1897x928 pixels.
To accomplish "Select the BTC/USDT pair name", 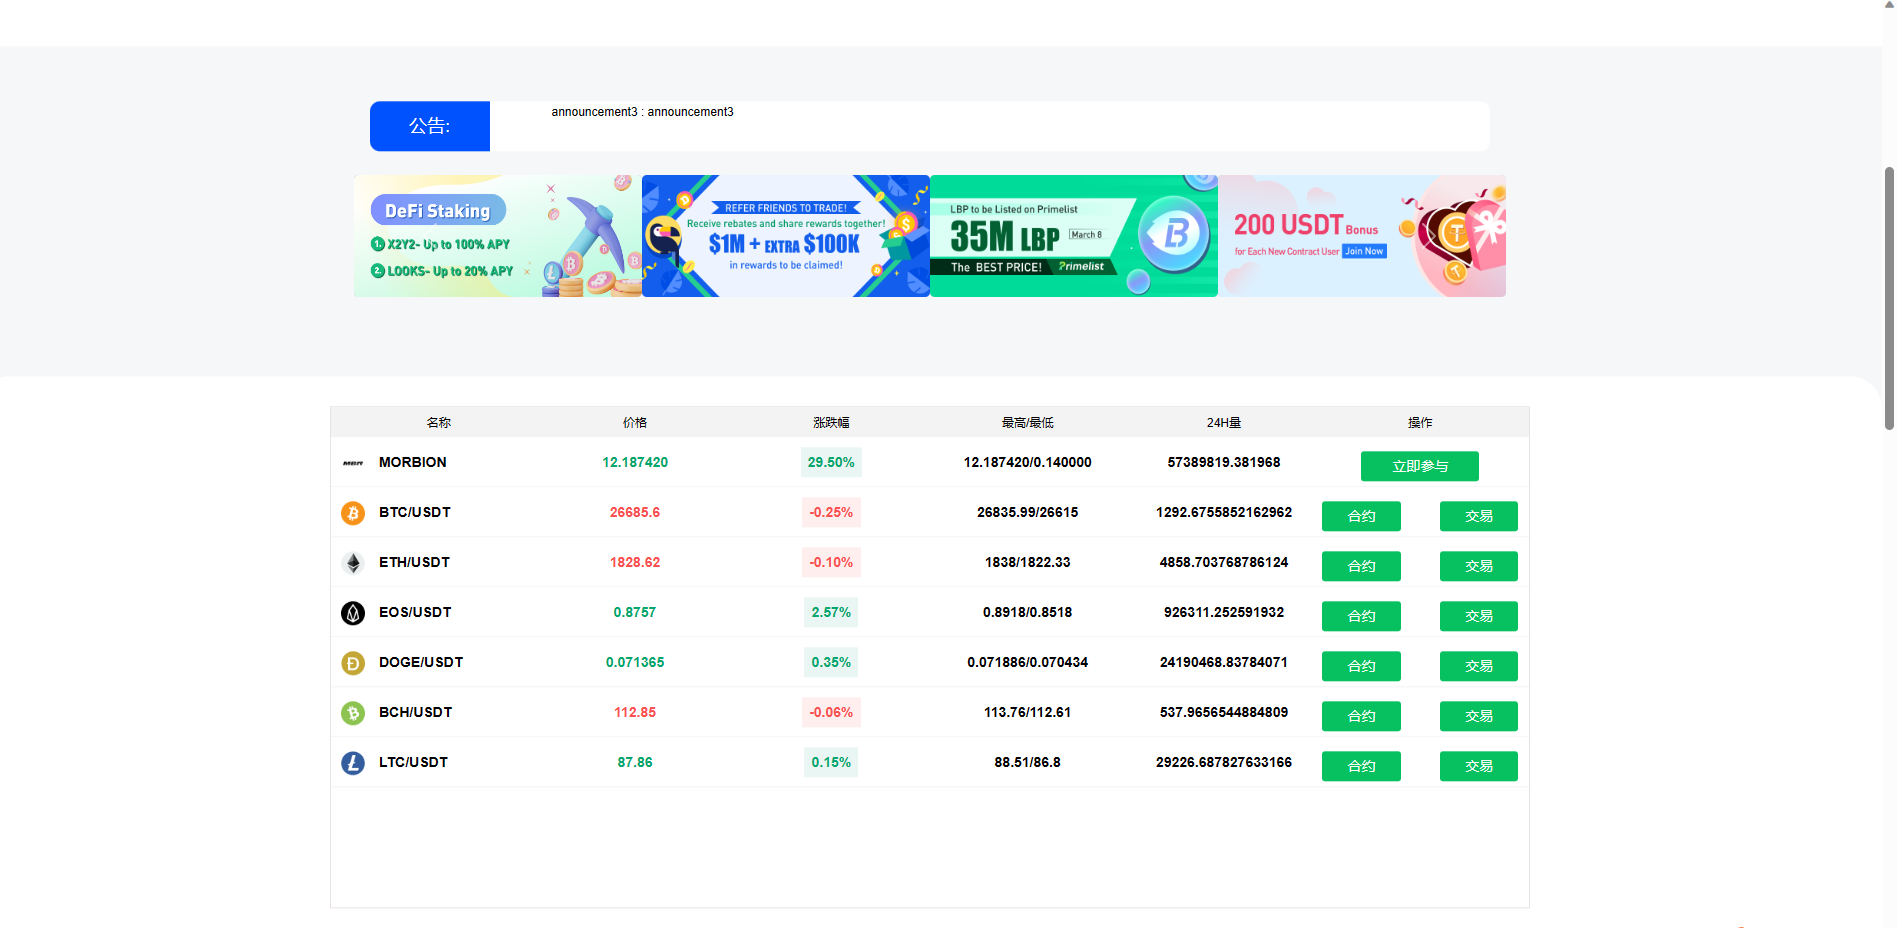I will pyautogui.click(x=415, y=512).
